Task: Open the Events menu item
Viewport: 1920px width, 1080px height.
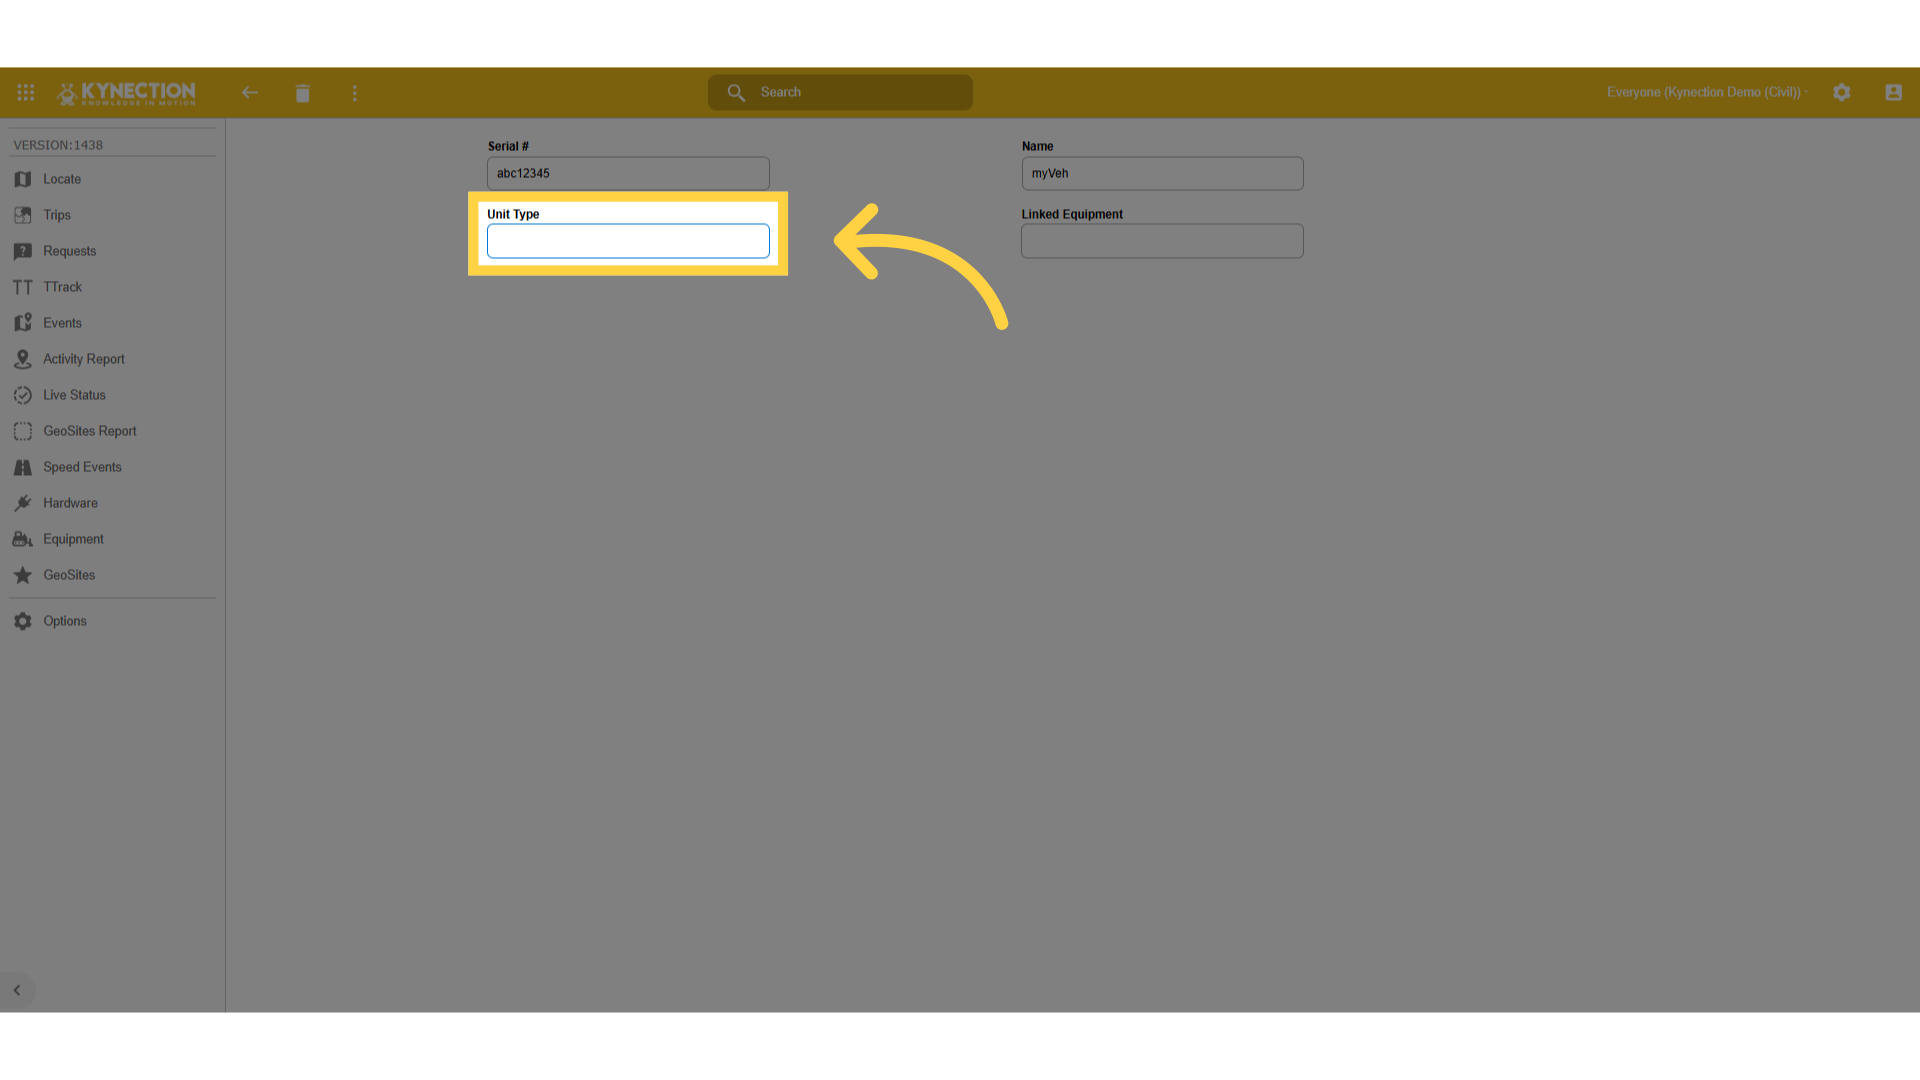Action: pos(62,323)
